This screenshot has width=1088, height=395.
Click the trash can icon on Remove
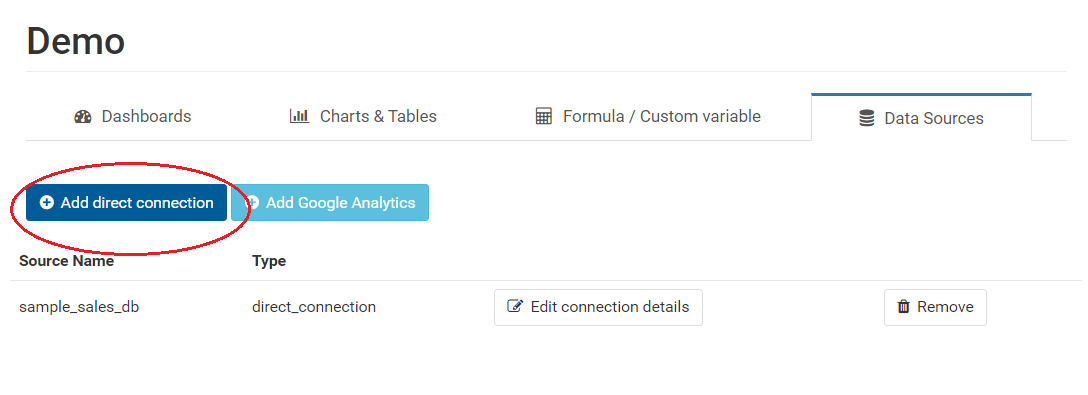(x=903, y=307)
